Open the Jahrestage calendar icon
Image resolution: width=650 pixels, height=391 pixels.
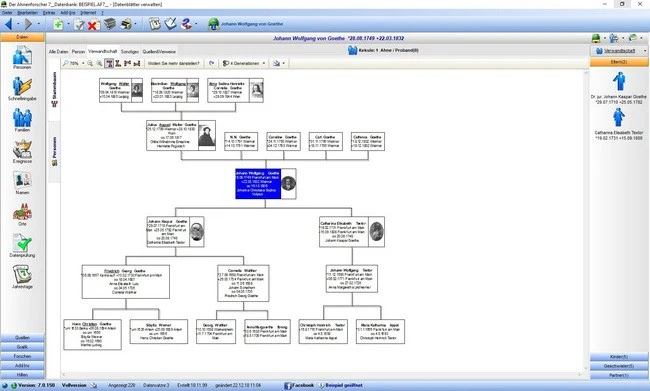22,277
